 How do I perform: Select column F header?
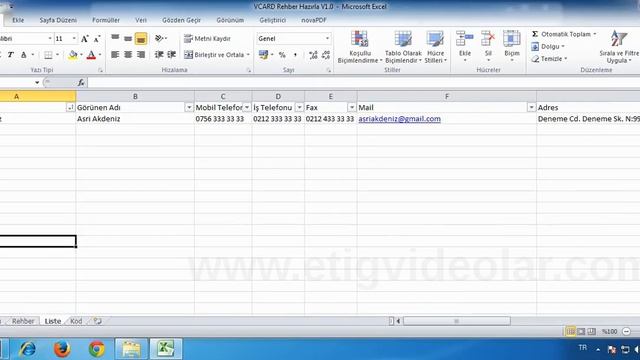(447, 96)
